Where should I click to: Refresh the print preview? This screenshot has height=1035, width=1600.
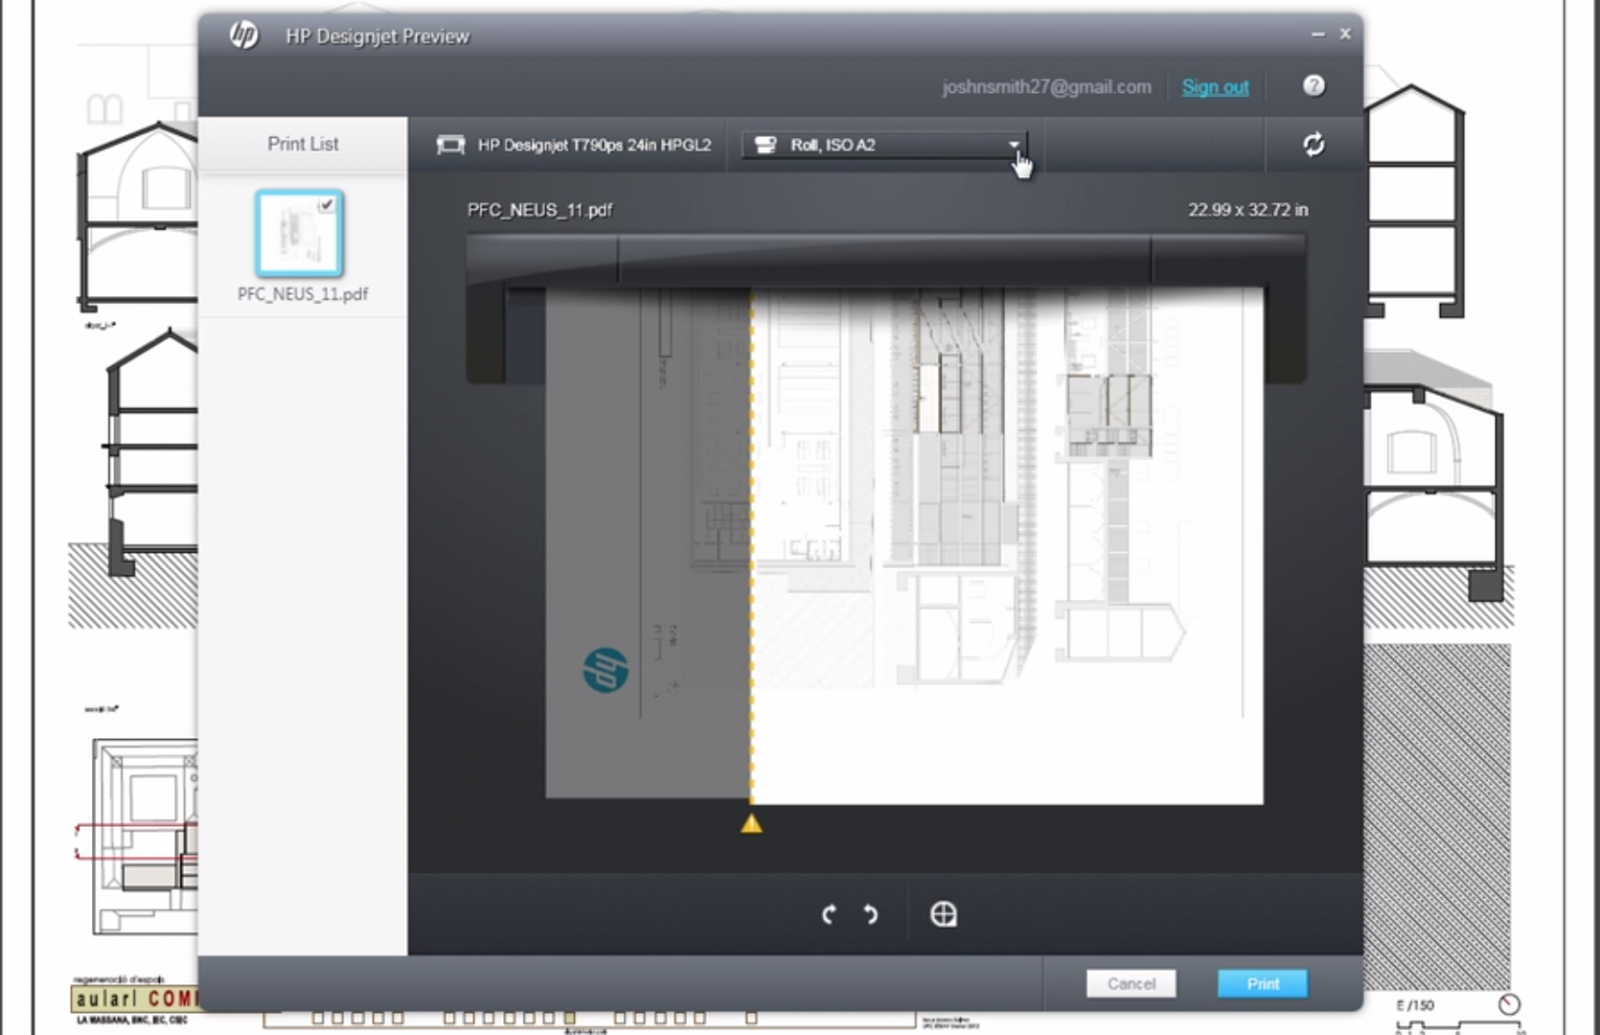pyautogui.click(x=1313, y=145)
